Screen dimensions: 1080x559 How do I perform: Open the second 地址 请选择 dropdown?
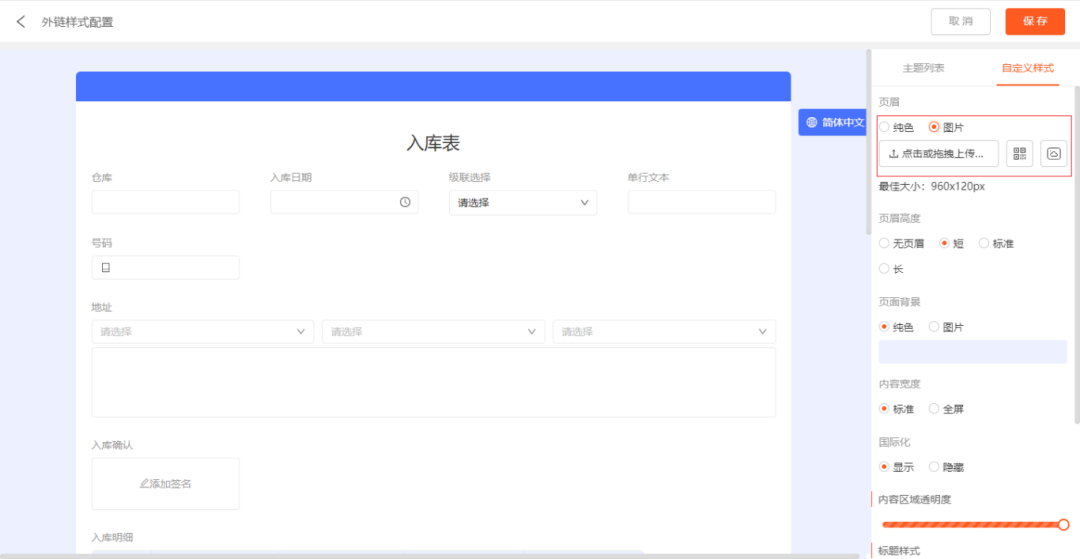pos(433,331)
